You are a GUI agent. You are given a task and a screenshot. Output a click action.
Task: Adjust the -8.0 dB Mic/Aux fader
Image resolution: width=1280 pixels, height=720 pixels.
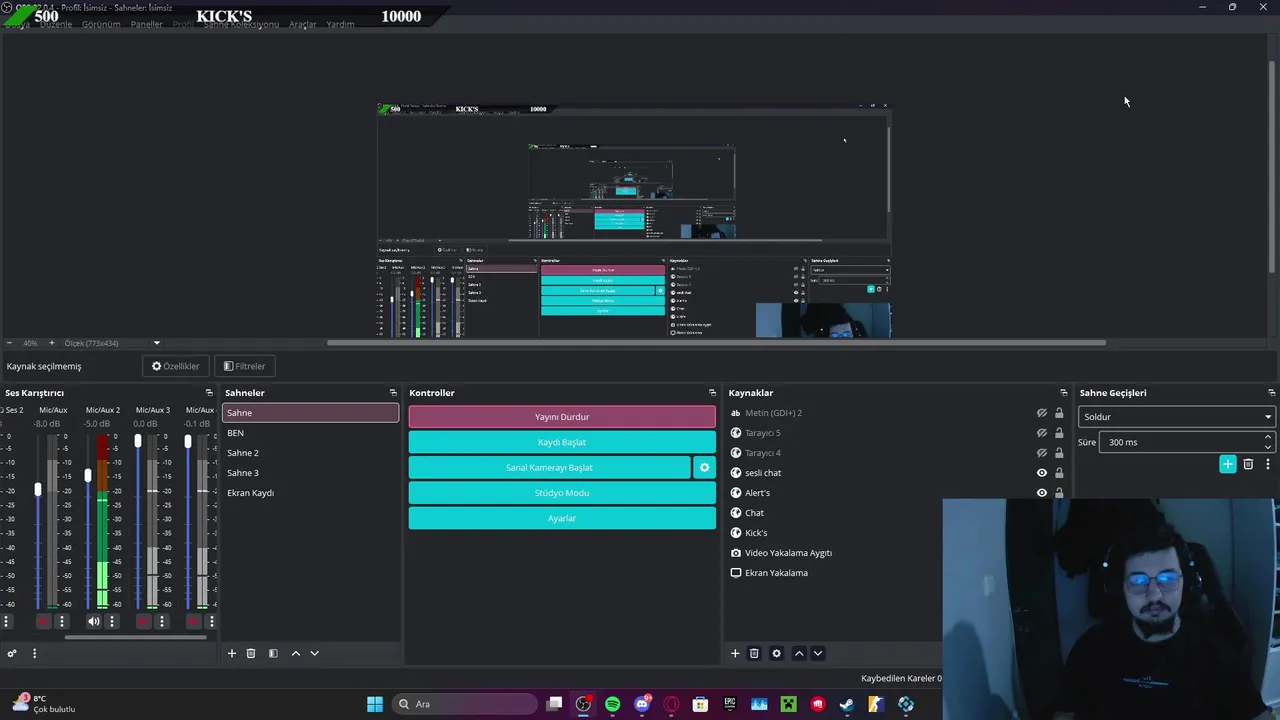[x=38, y=489]
